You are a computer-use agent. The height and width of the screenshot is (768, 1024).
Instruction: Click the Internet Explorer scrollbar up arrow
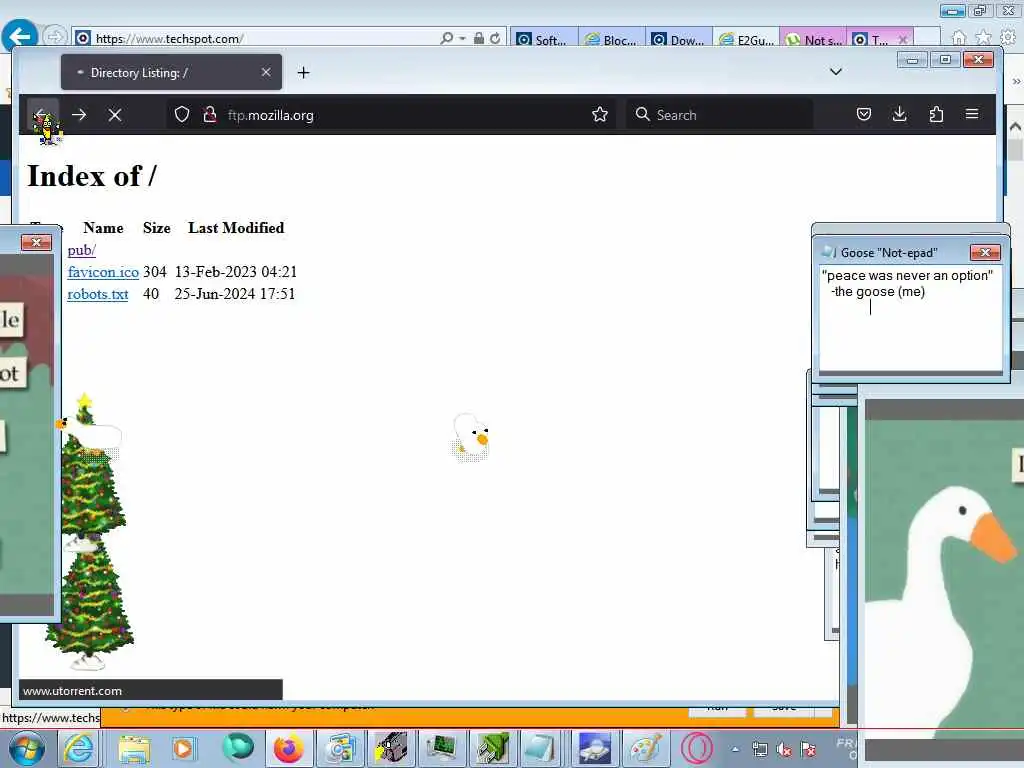[1016, 127]
